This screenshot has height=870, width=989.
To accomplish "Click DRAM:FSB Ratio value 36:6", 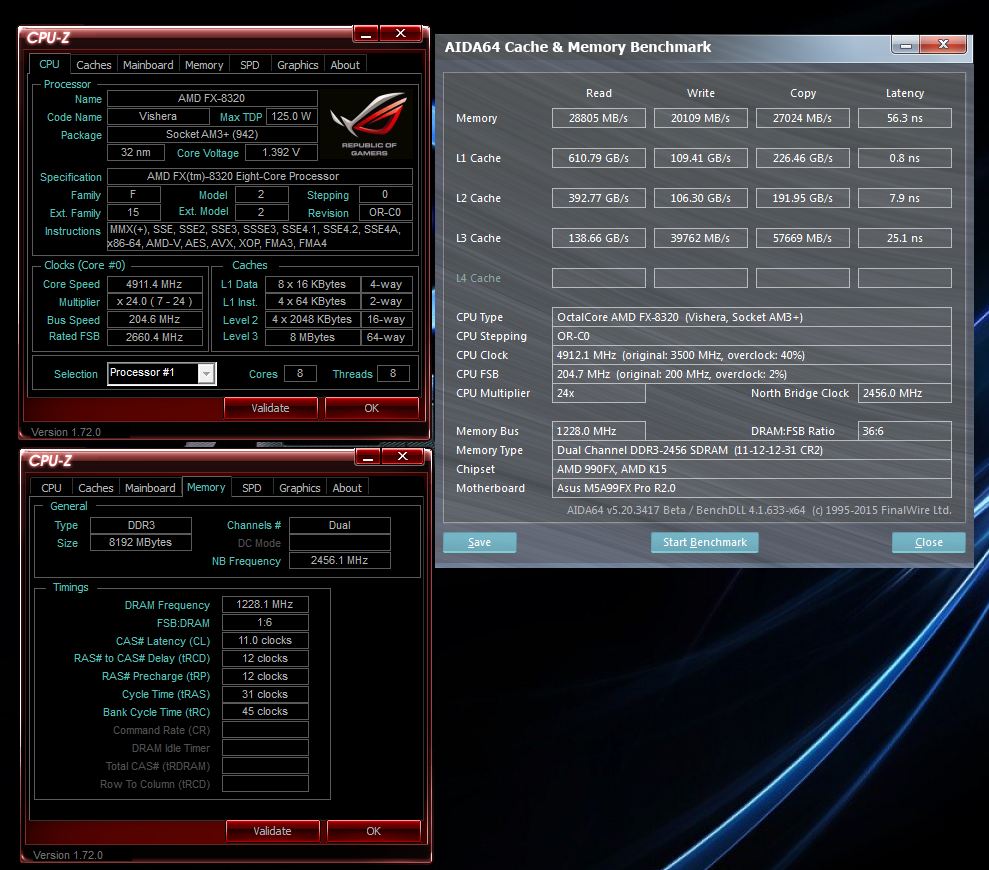I will tap(904, 431).
